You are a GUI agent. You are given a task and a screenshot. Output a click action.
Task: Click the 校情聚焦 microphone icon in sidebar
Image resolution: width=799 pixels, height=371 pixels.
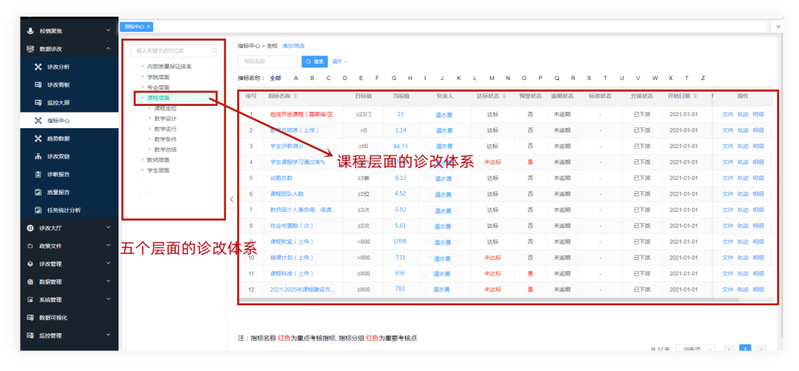click(30, 31)
